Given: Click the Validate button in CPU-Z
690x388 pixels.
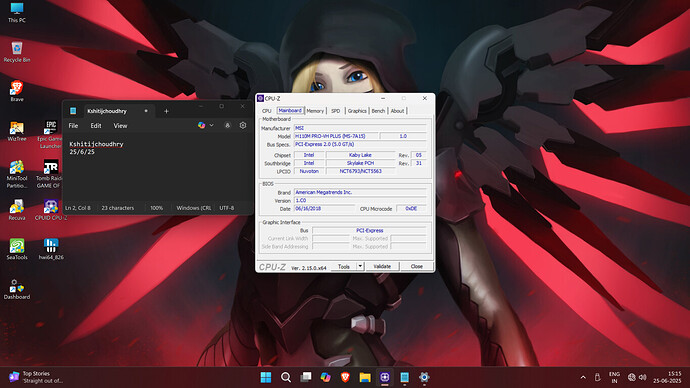Looking at the screenshot, I should tap(382, 266).
